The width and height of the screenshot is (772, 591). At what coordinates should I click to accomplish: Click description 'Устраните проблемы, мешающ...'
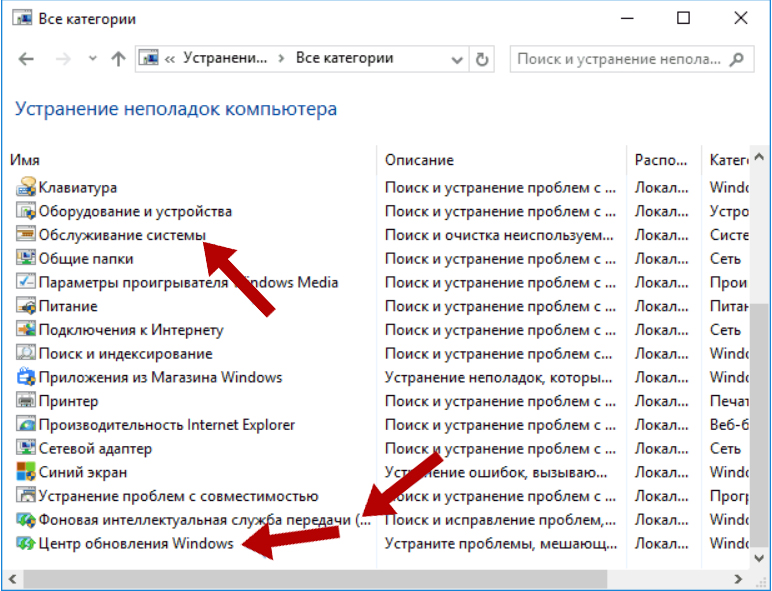tap(501, 543)
